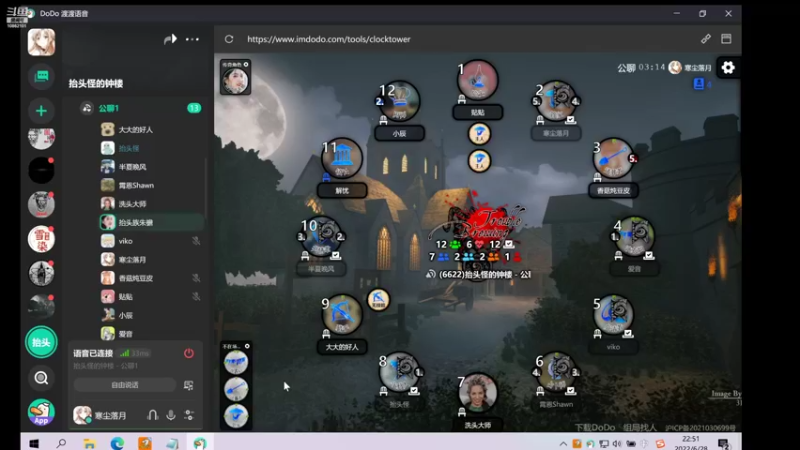Screen dimensions: 800x450
Task: Click seat 6 character token
Action: pyautogui.click(x=556, y=371)
